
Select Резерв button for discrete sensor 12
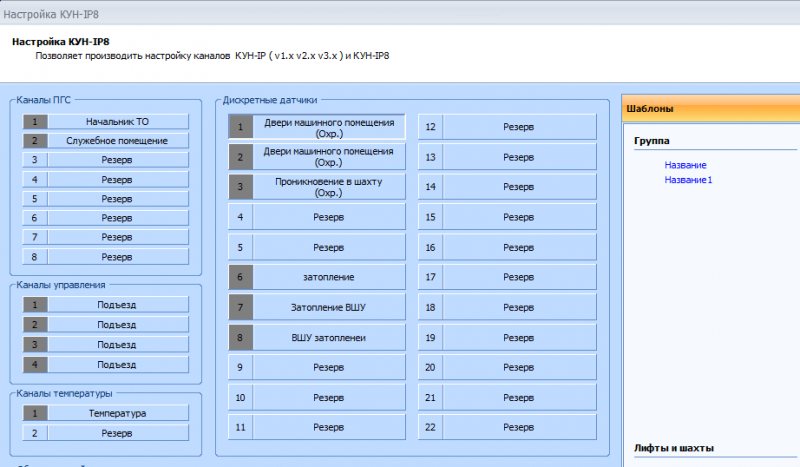coord(518,127)
